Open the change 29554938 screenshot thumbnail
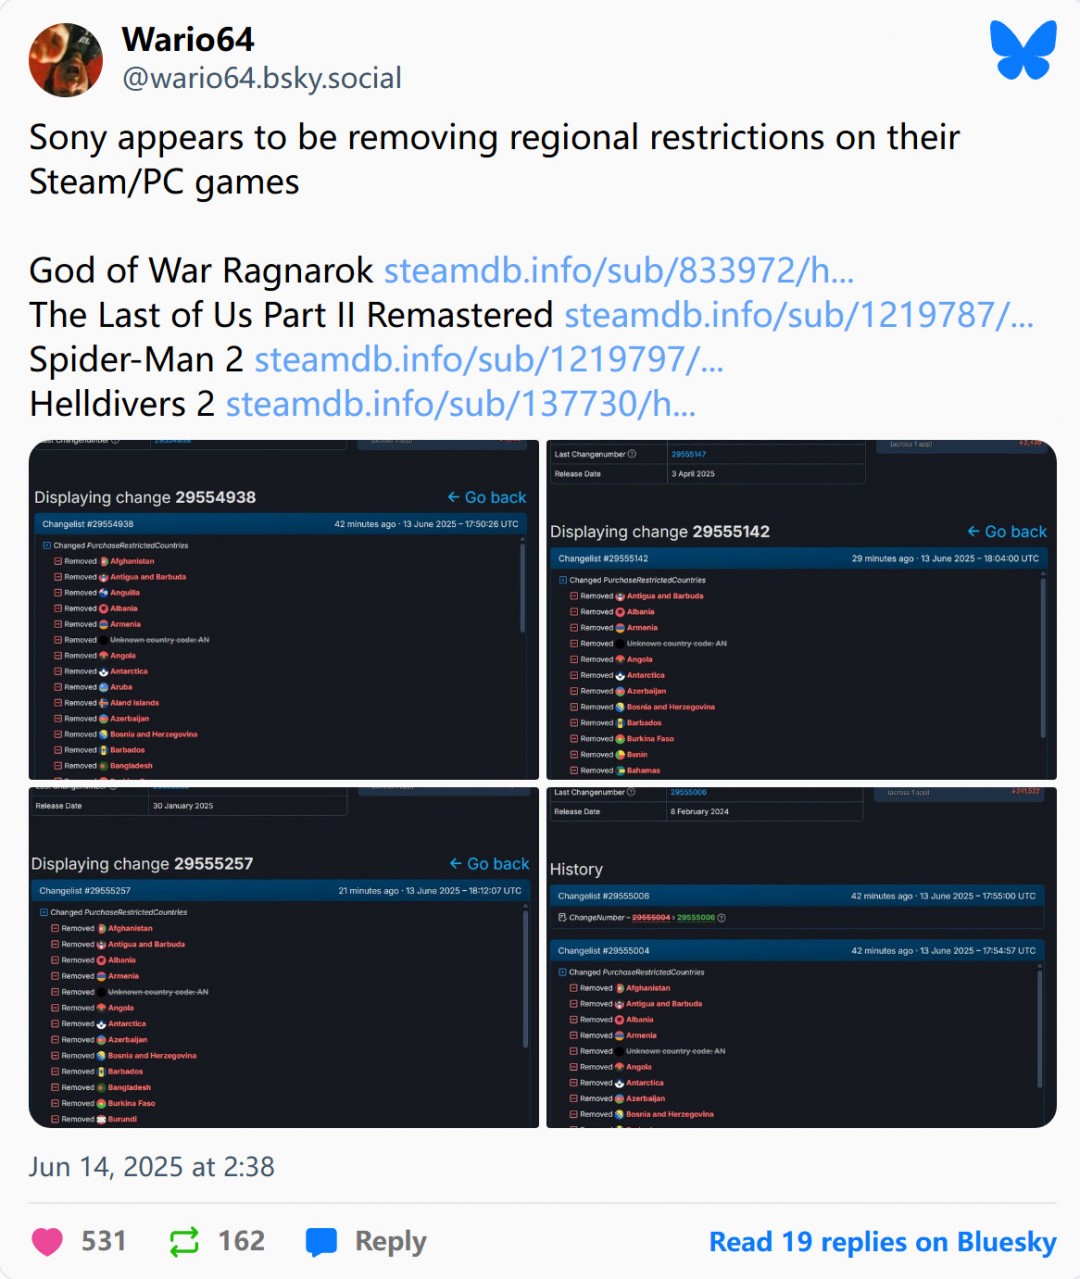The width and height of the screenshot is (1080, 1279). pos(284,610)
